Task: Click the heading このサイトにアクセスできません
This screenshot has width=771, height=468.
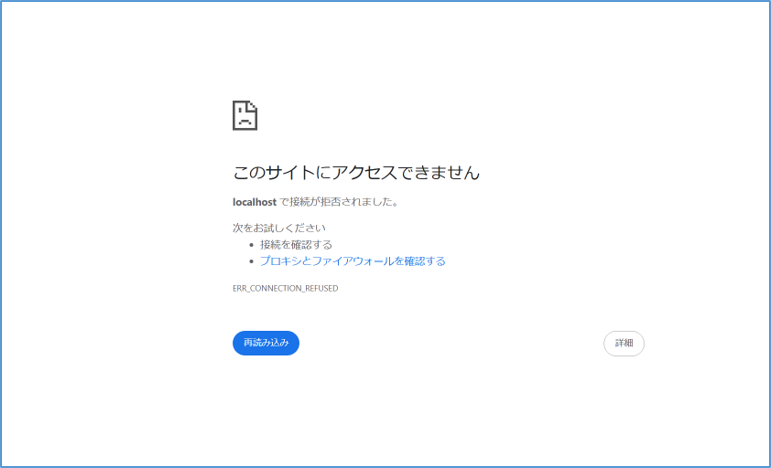Action: point(356,173)
